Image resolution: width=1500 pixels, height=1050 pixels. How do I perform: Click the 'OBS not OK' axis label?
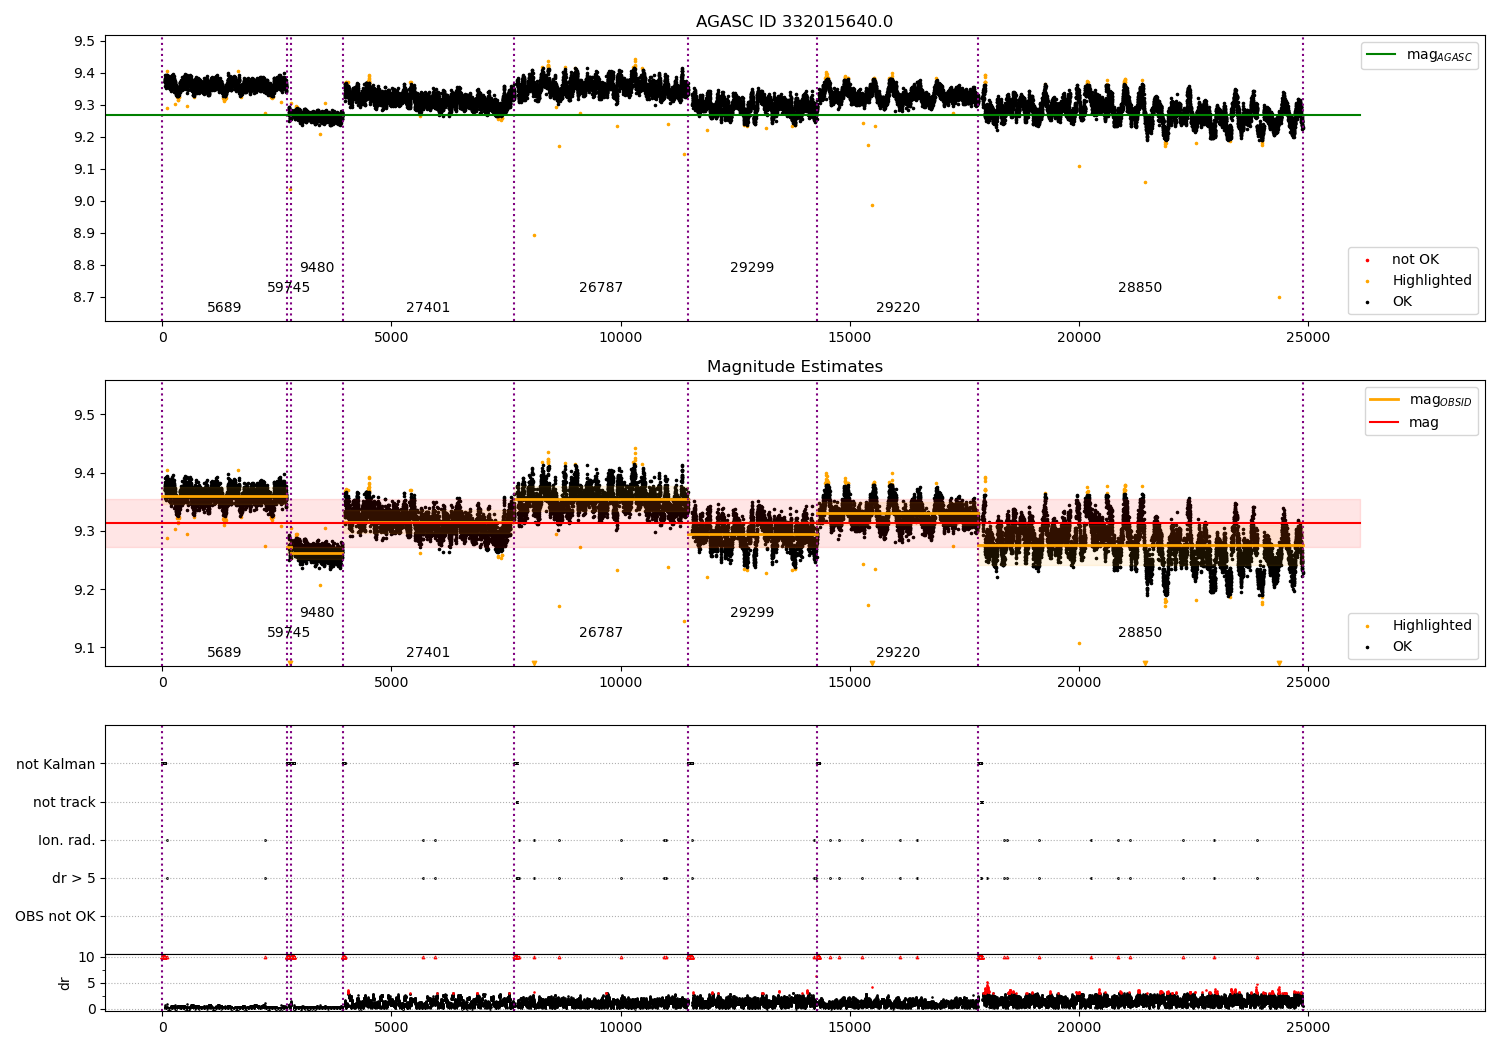coord(55,916)
